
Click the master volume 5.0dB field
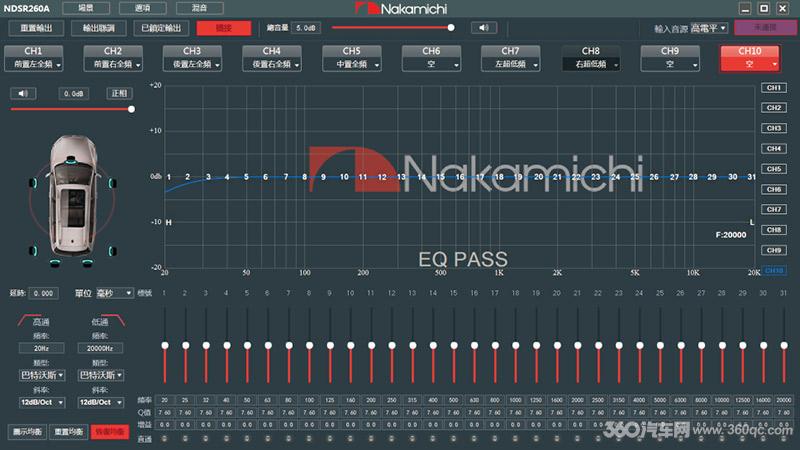[306, 28]
